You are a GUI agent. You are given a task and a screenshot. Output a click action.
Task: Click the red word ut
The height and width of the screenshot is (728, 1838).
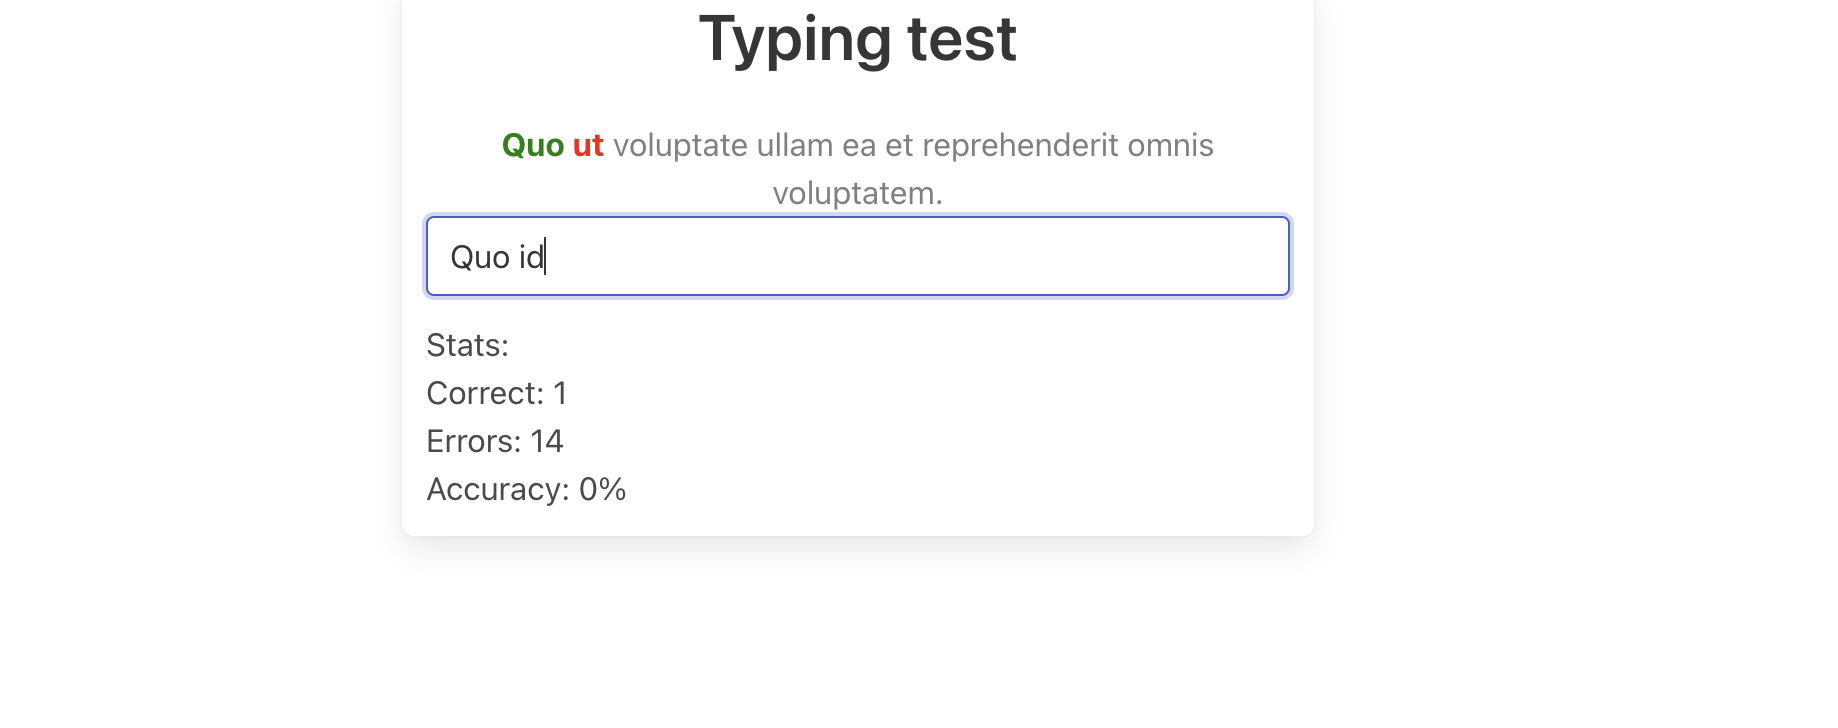pyautogui.click(x=588, y=145)
